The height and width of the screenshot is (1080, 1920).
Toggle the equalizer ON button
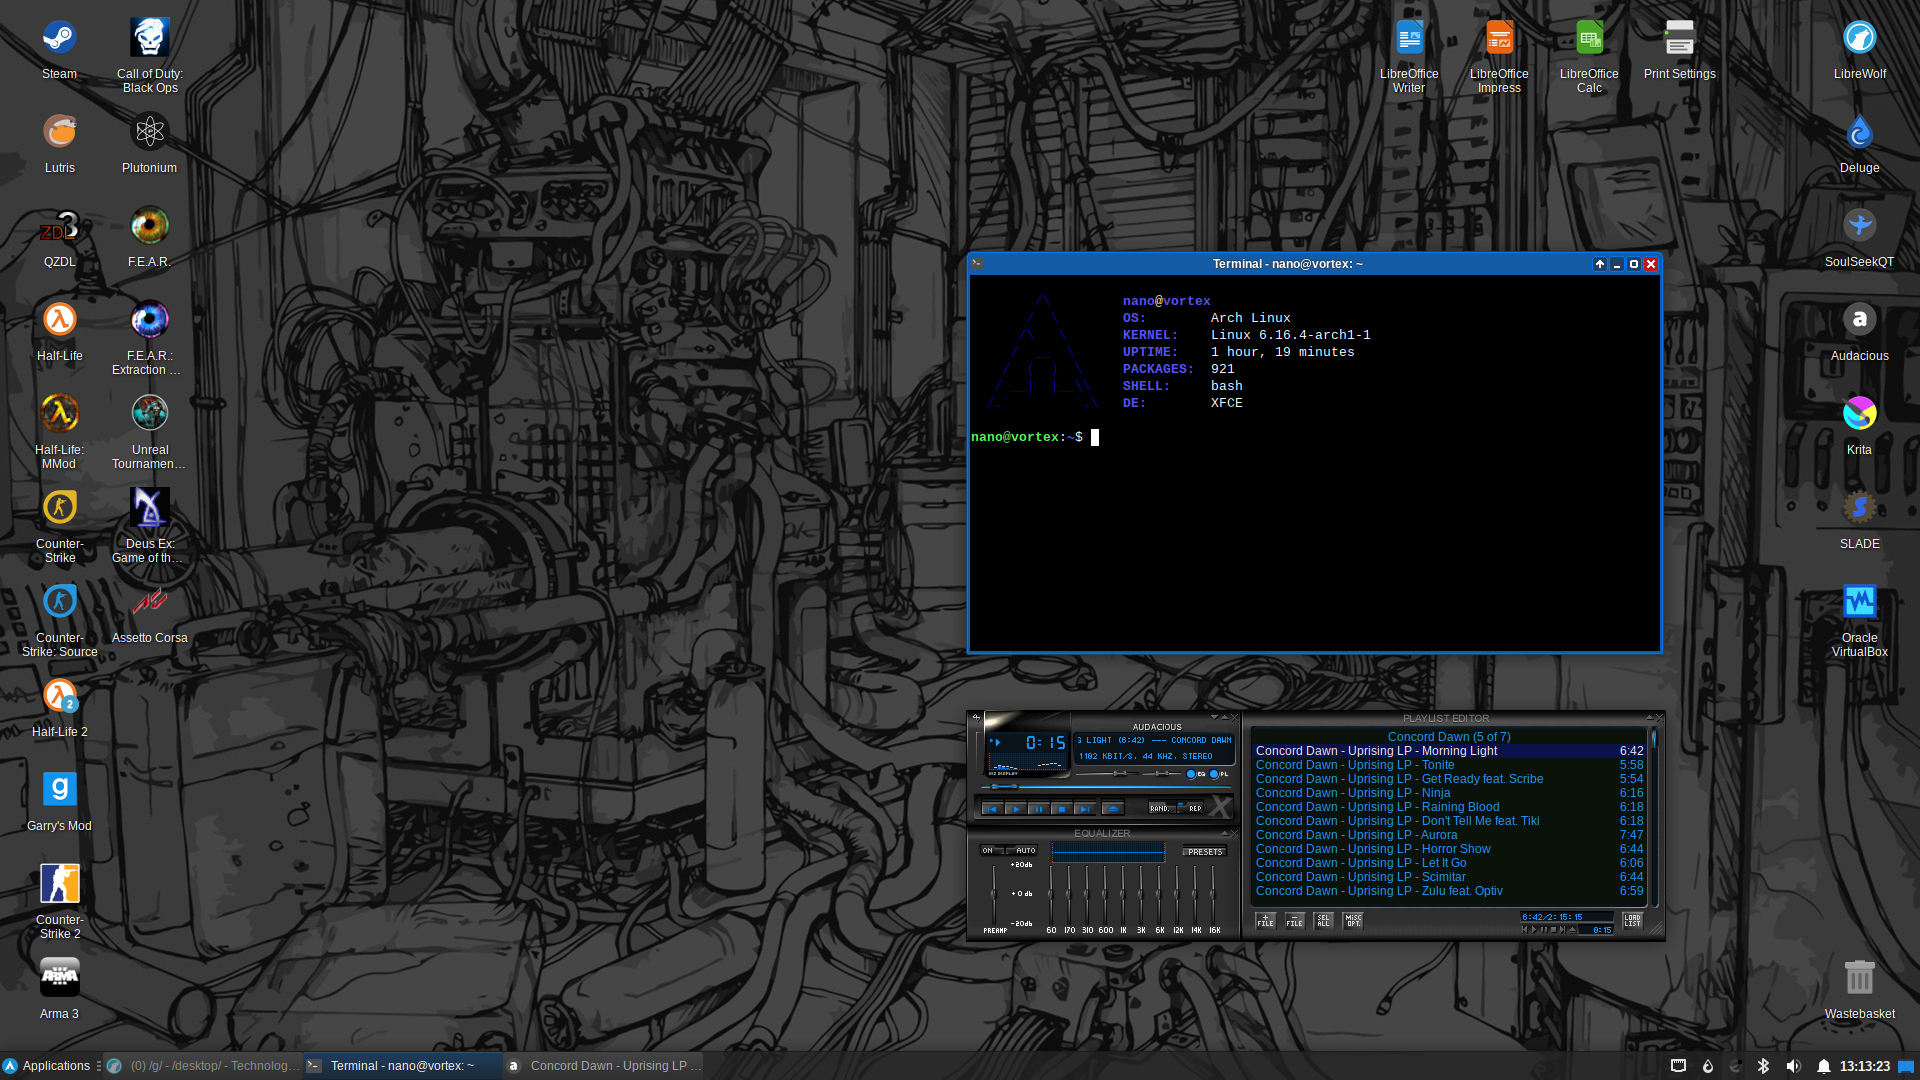(988, 851)
